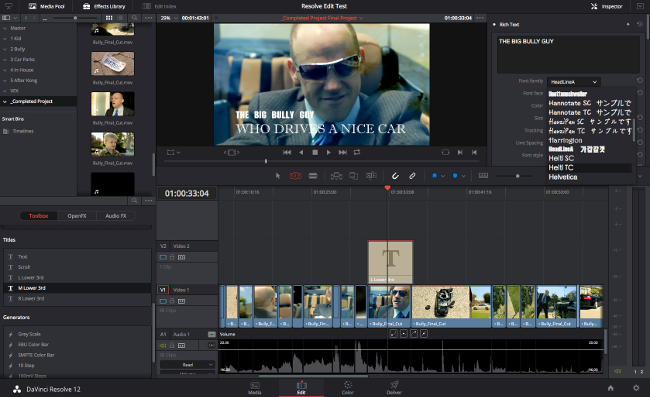Select SMPTE Color Bar generator
Screen dimensions: 650x397
(x=77, y=355)
